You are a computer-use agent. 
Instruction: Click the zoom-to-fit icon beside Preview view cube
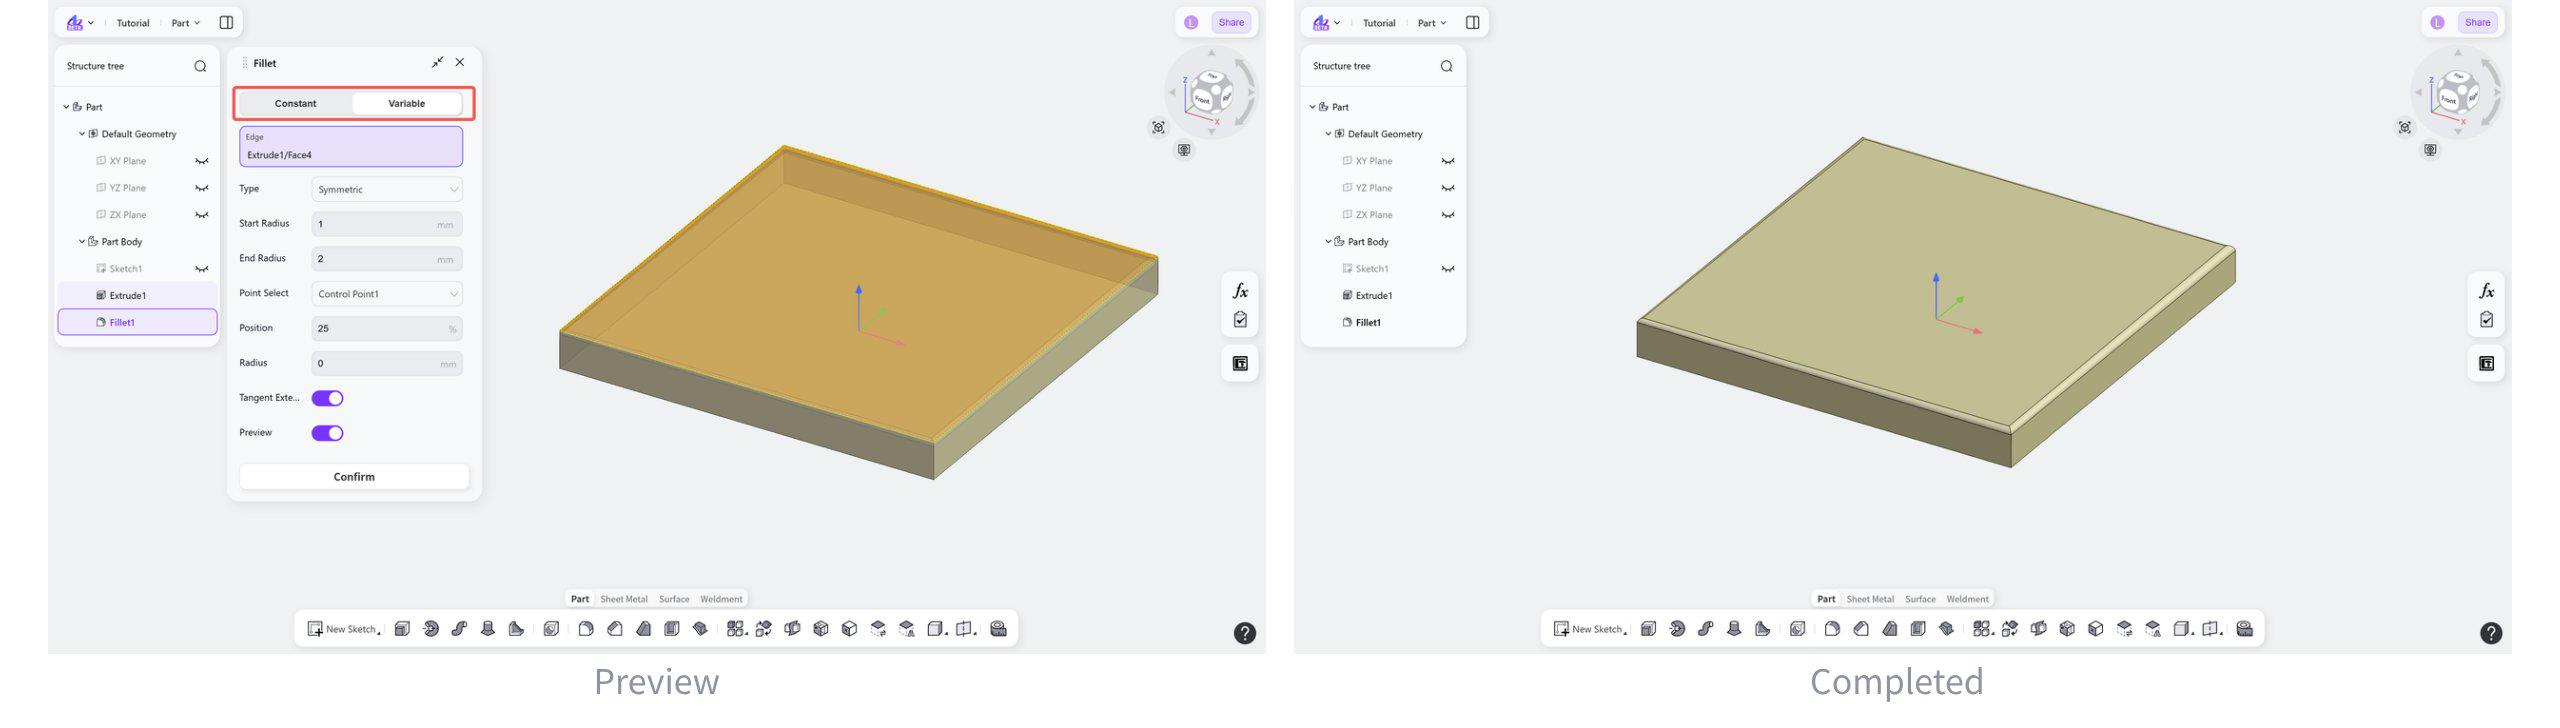(x=1158, y=127)
